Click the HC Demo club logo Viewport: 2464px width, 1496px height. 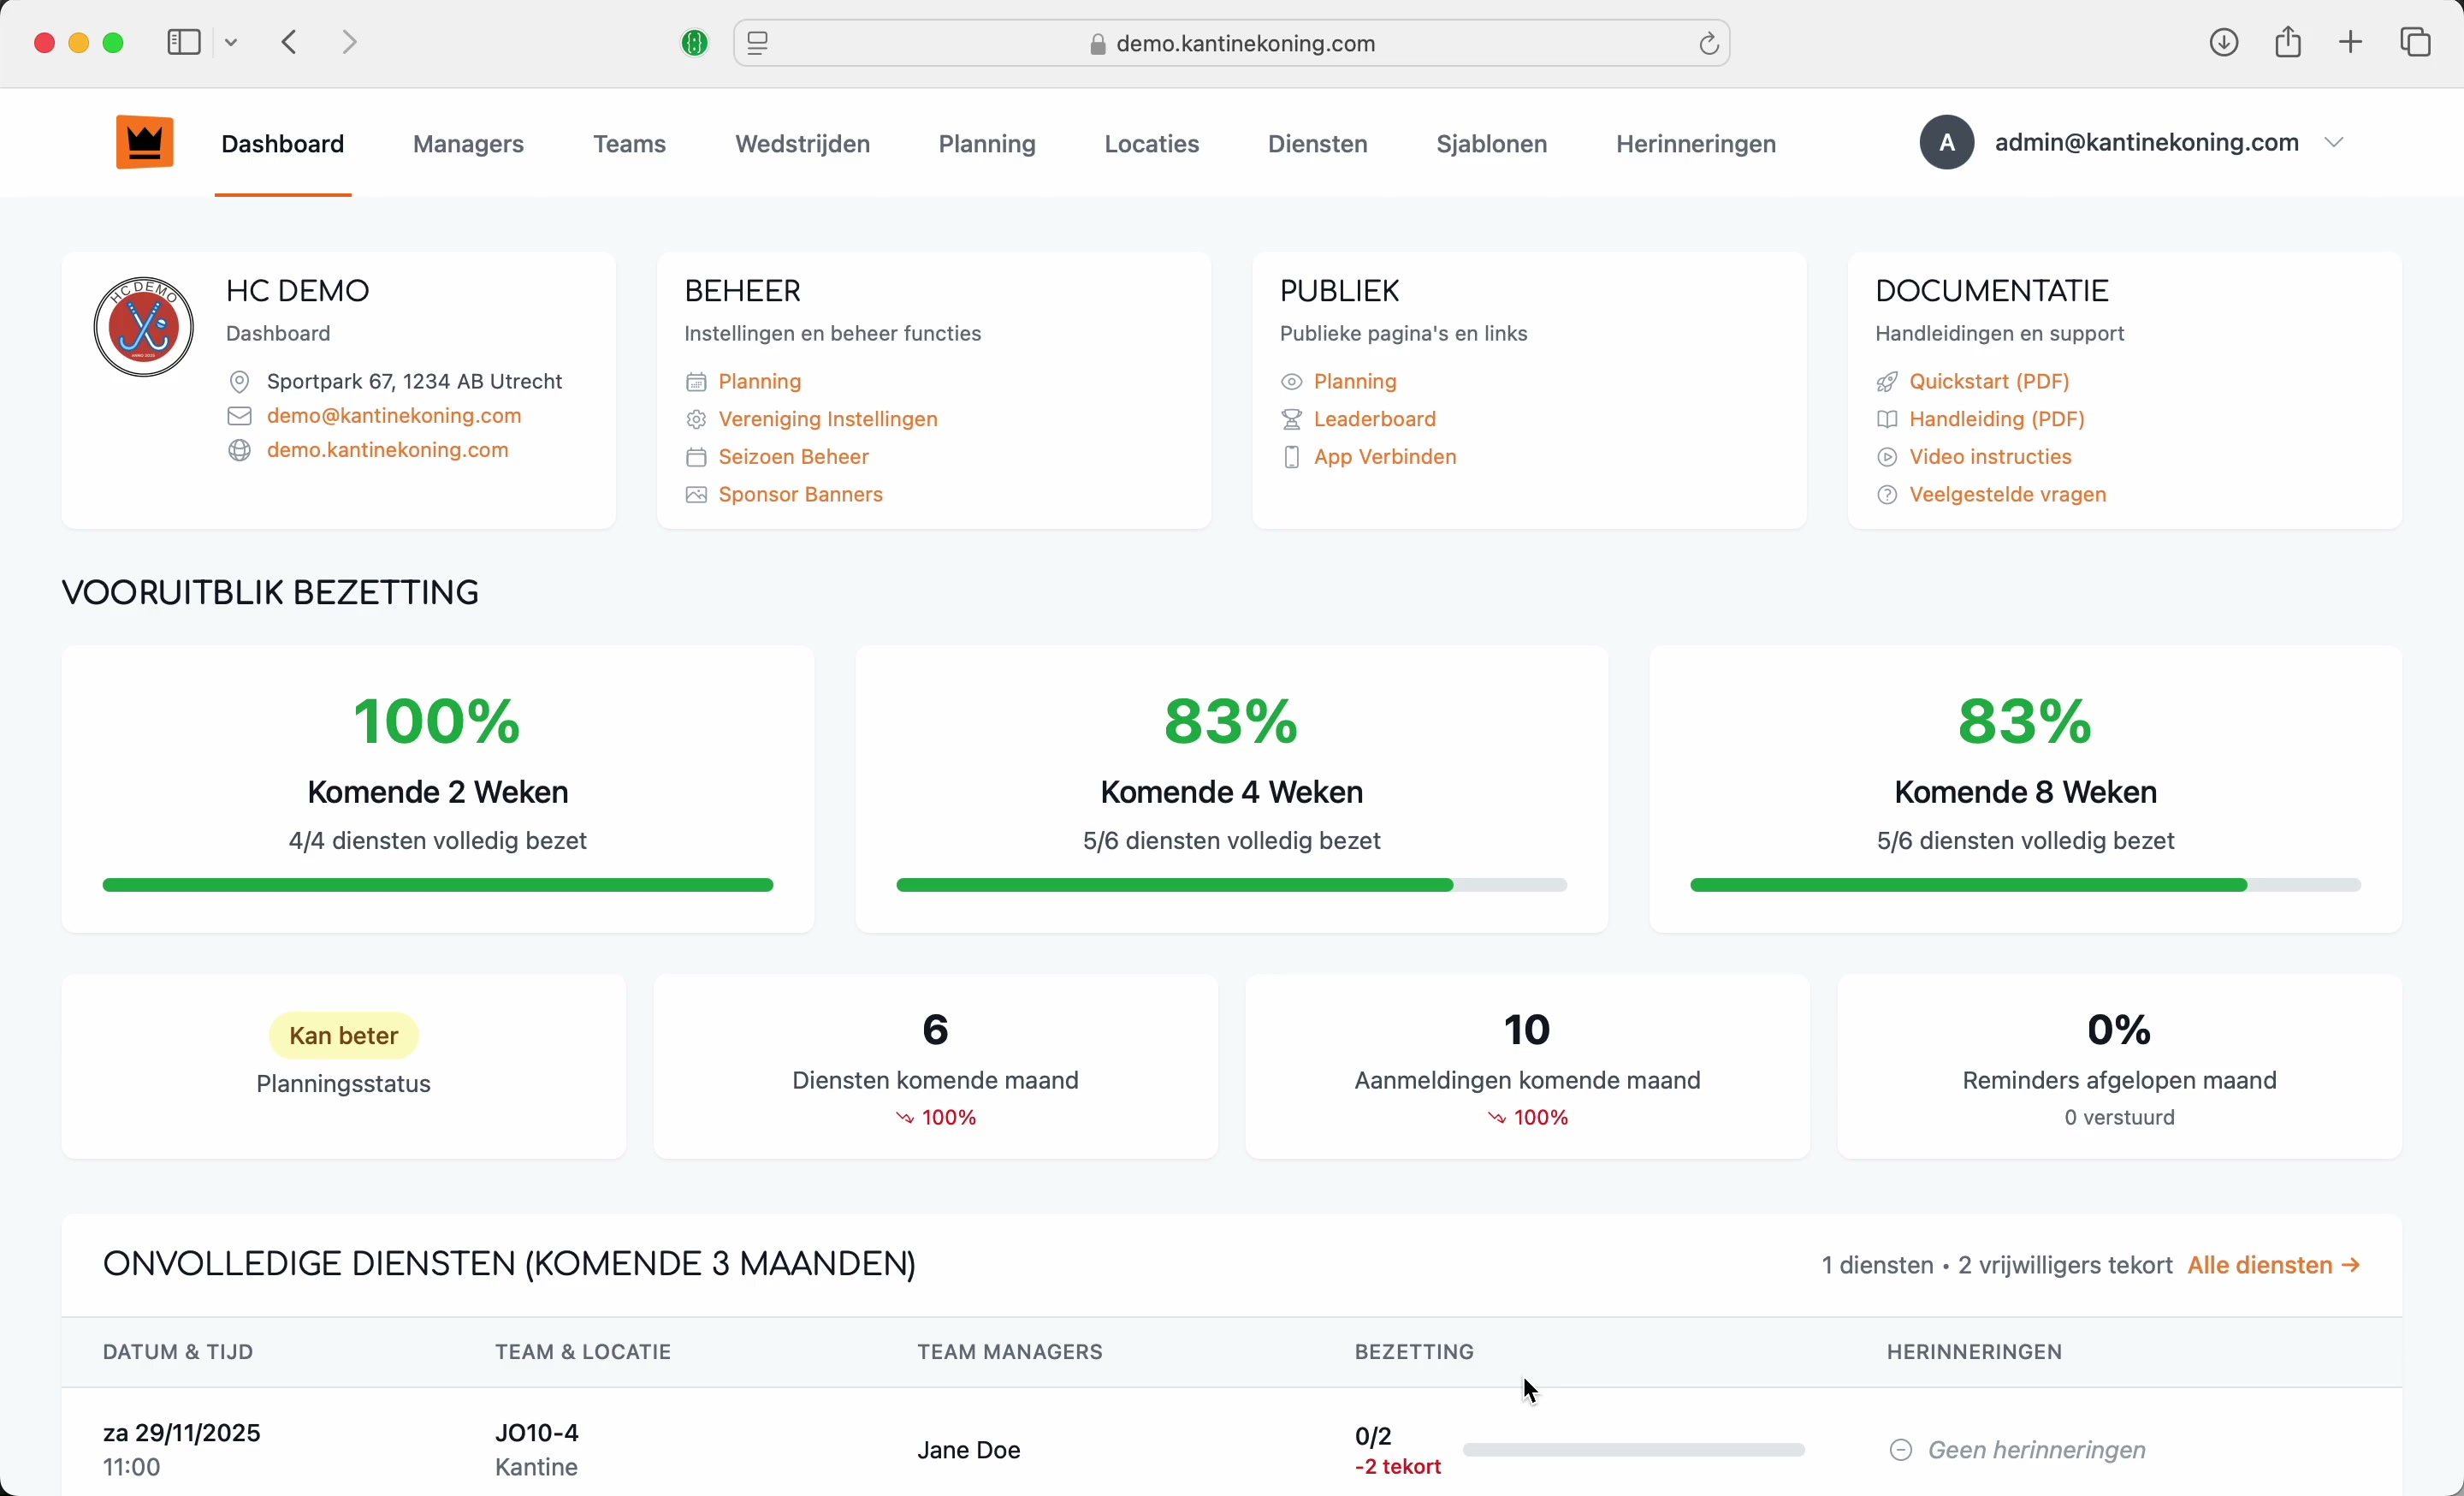pyautogui.click(x=144, y=327)
